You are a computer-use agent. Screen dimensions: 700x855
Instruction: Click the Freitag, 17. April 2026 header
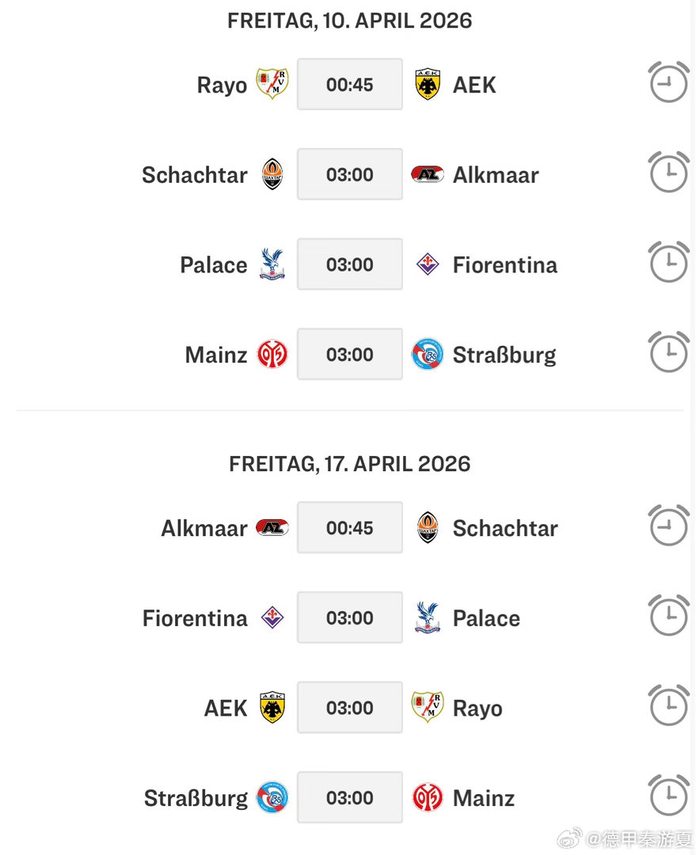pyautogui.click(x=350, y=464)
